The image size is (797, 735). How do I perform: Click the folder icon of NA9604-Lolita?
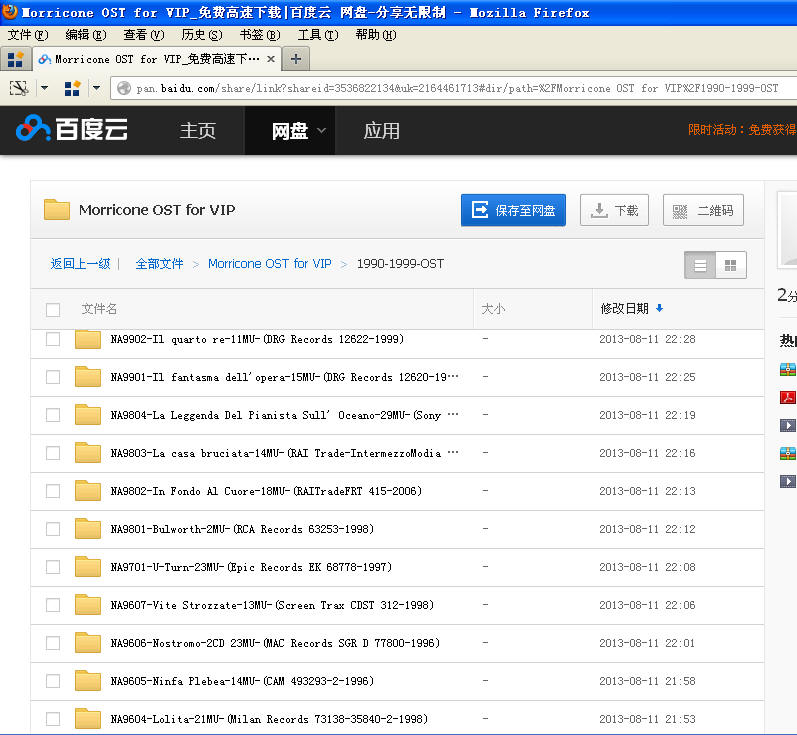(87, 719)
